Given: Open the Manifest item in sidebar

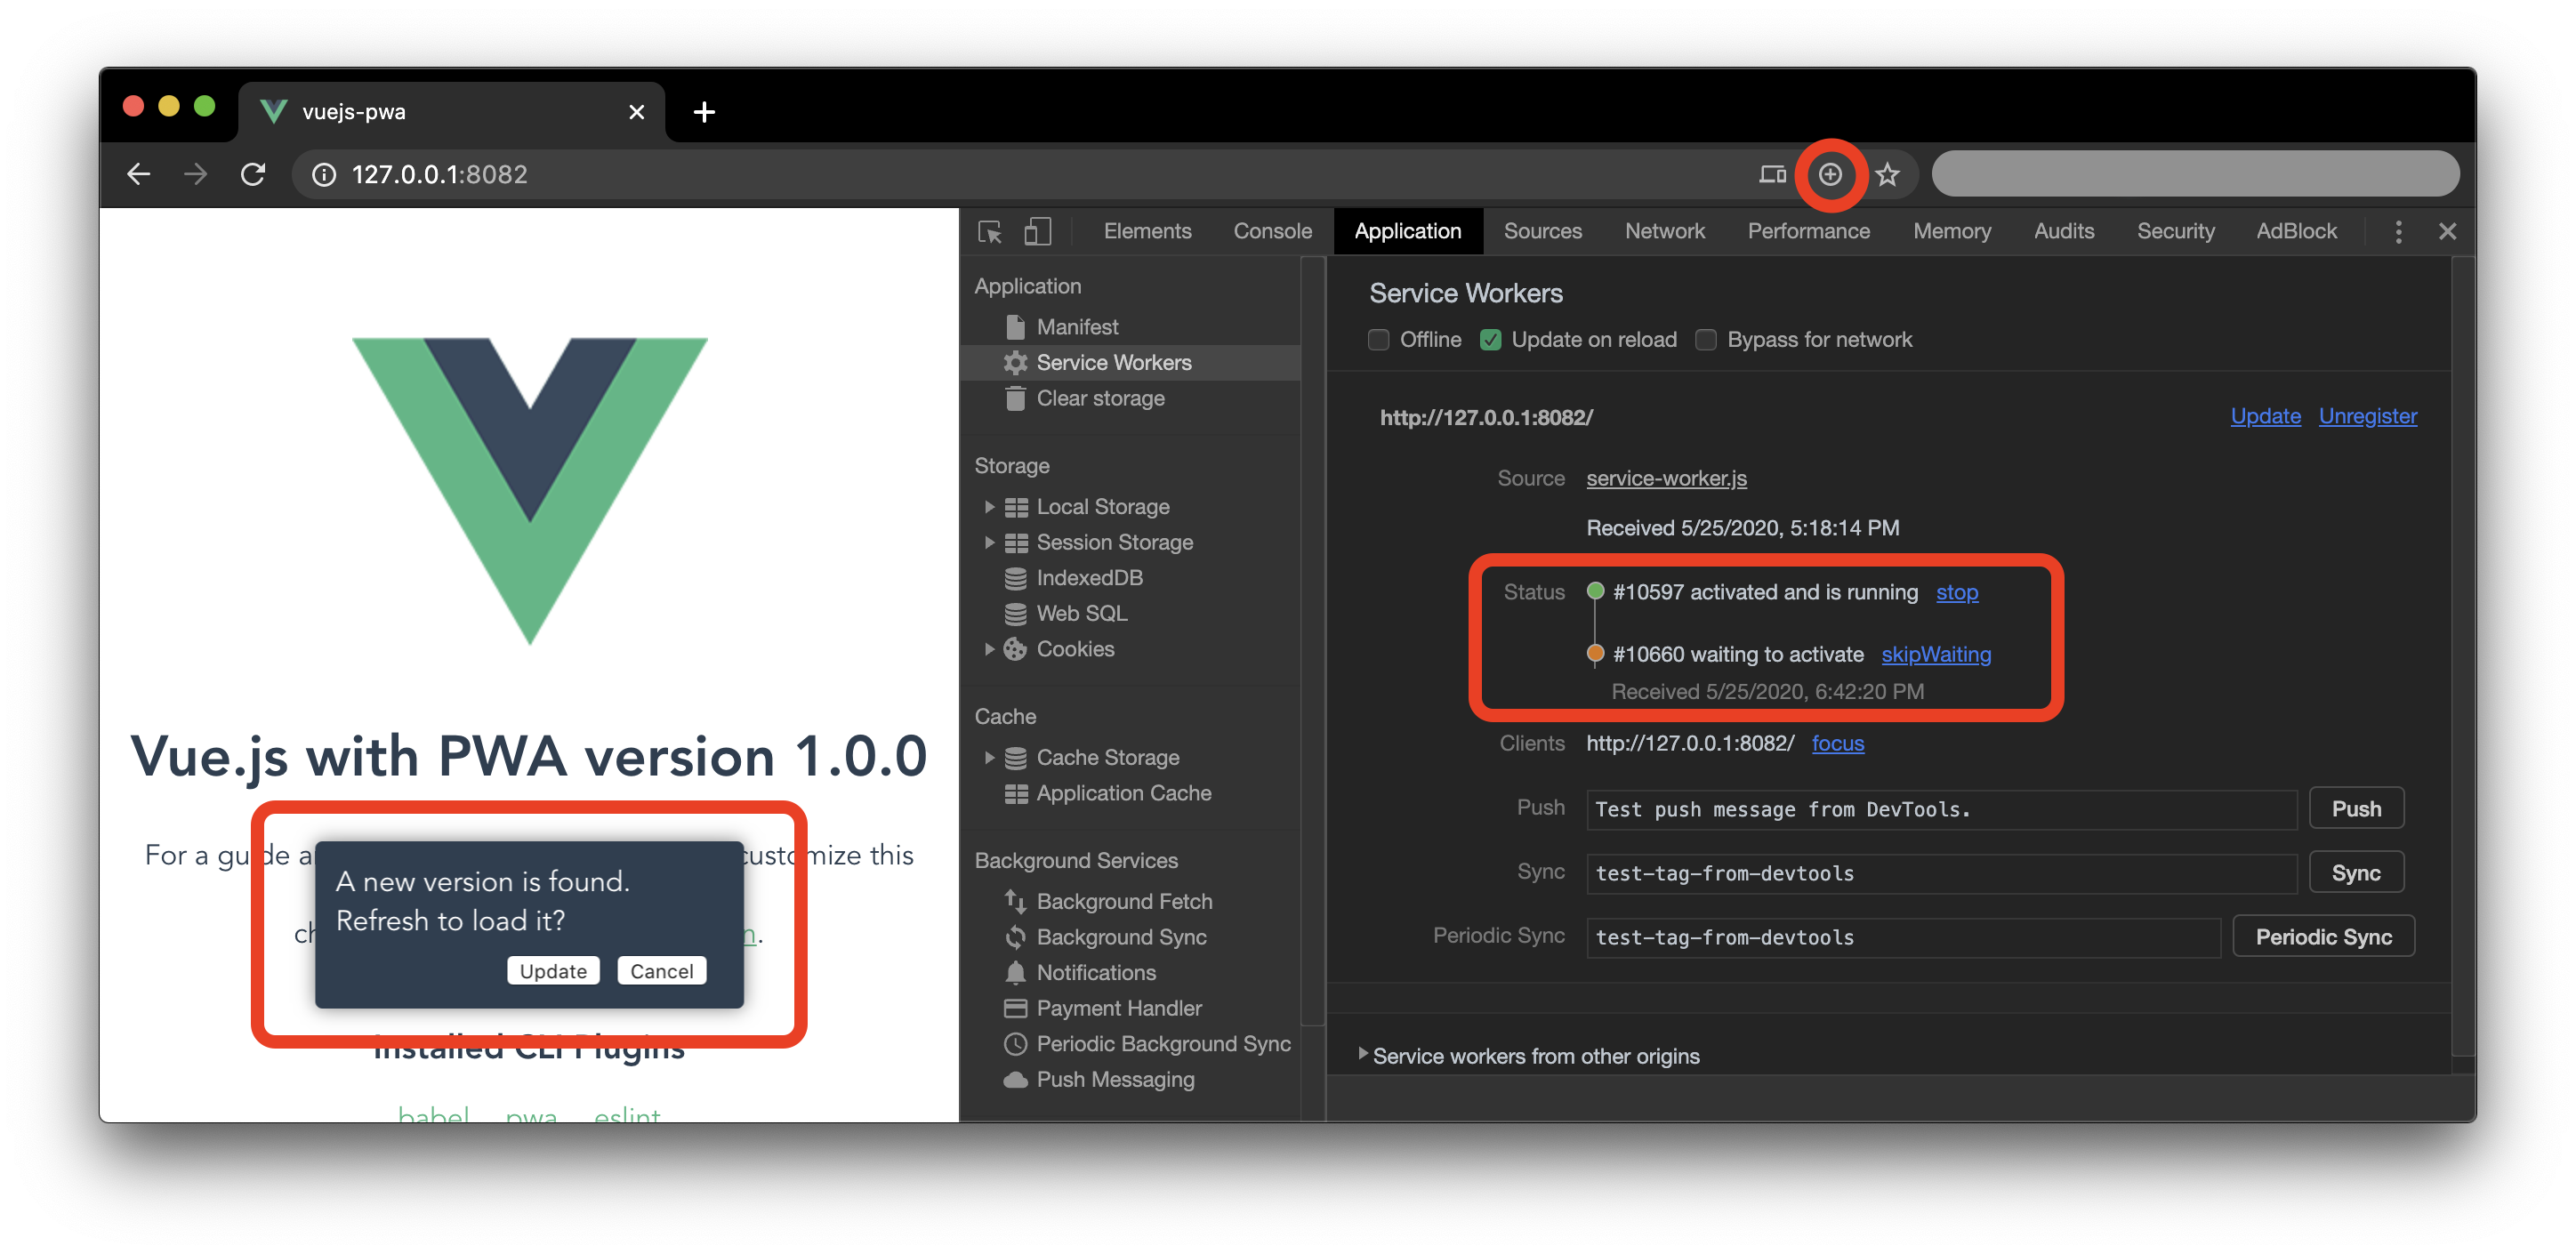Looking at the screenshot, I should click(x=1077, y=327).
